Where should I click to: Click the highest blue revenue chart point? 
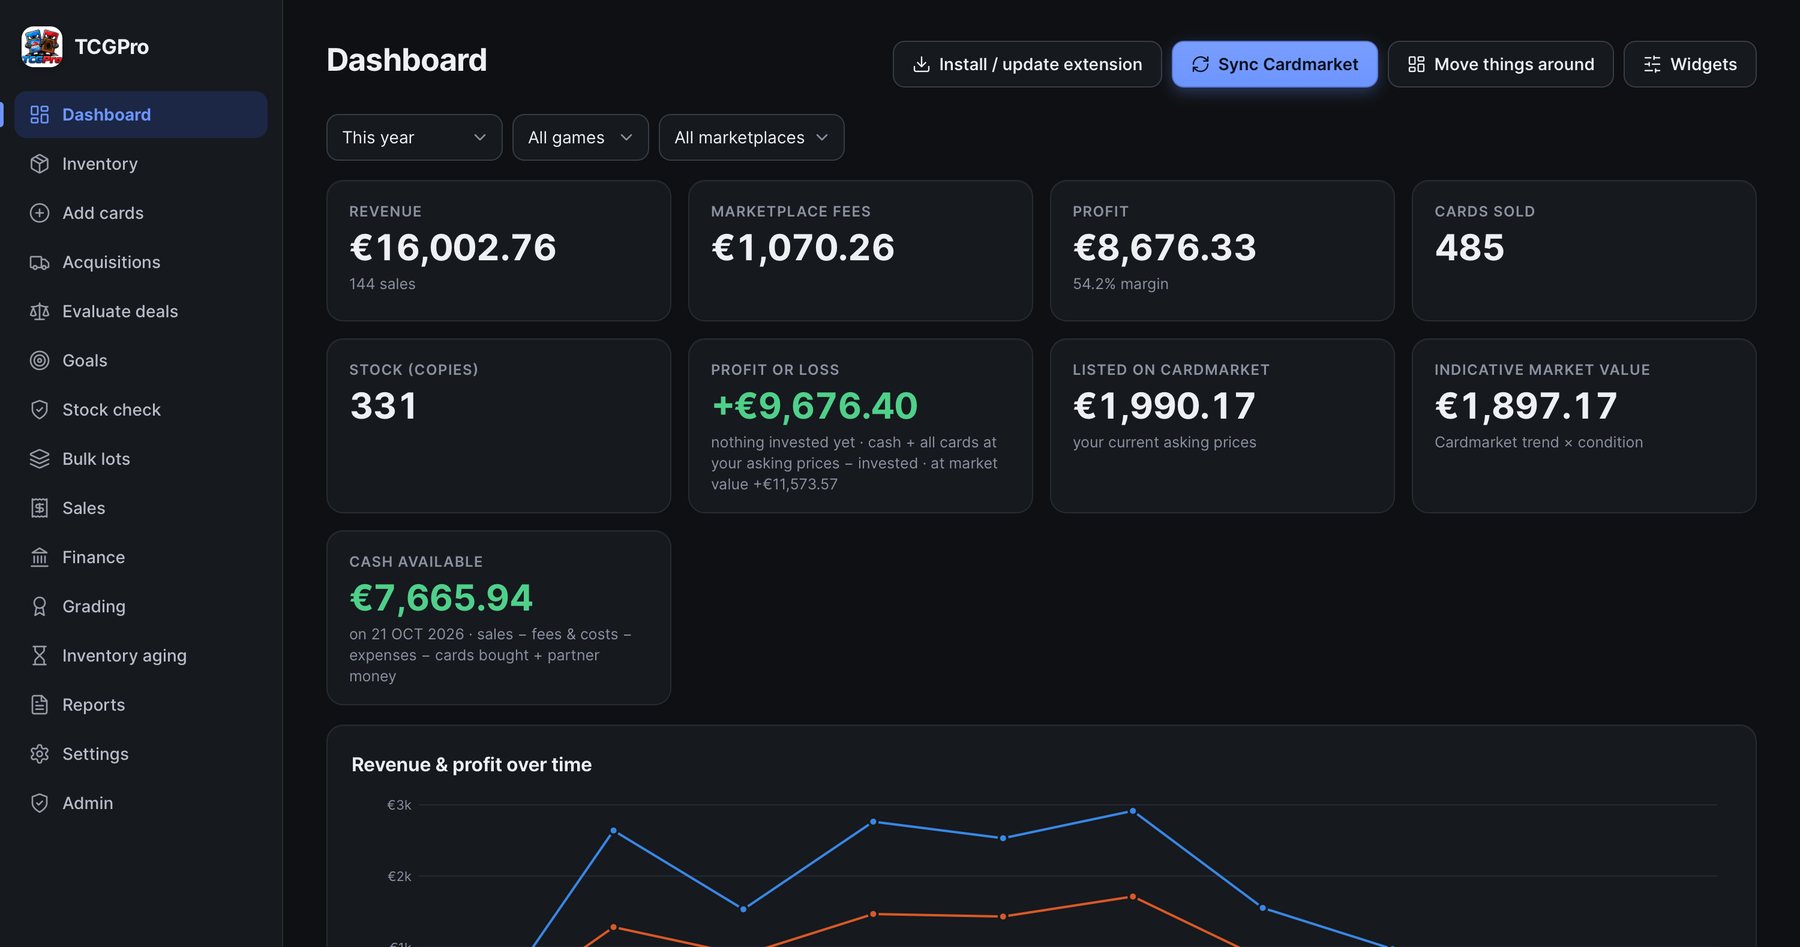[1132, 811]
